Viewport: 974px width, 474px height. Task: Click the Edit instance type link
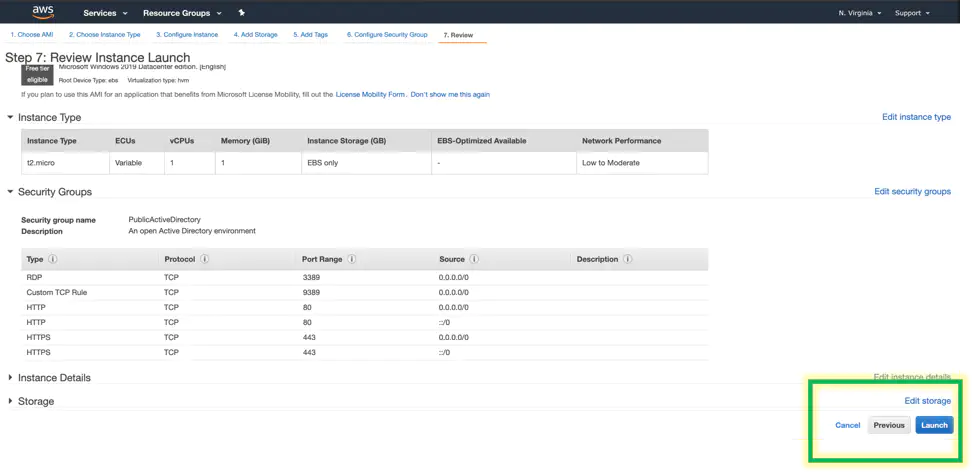(x=916, y=117)
